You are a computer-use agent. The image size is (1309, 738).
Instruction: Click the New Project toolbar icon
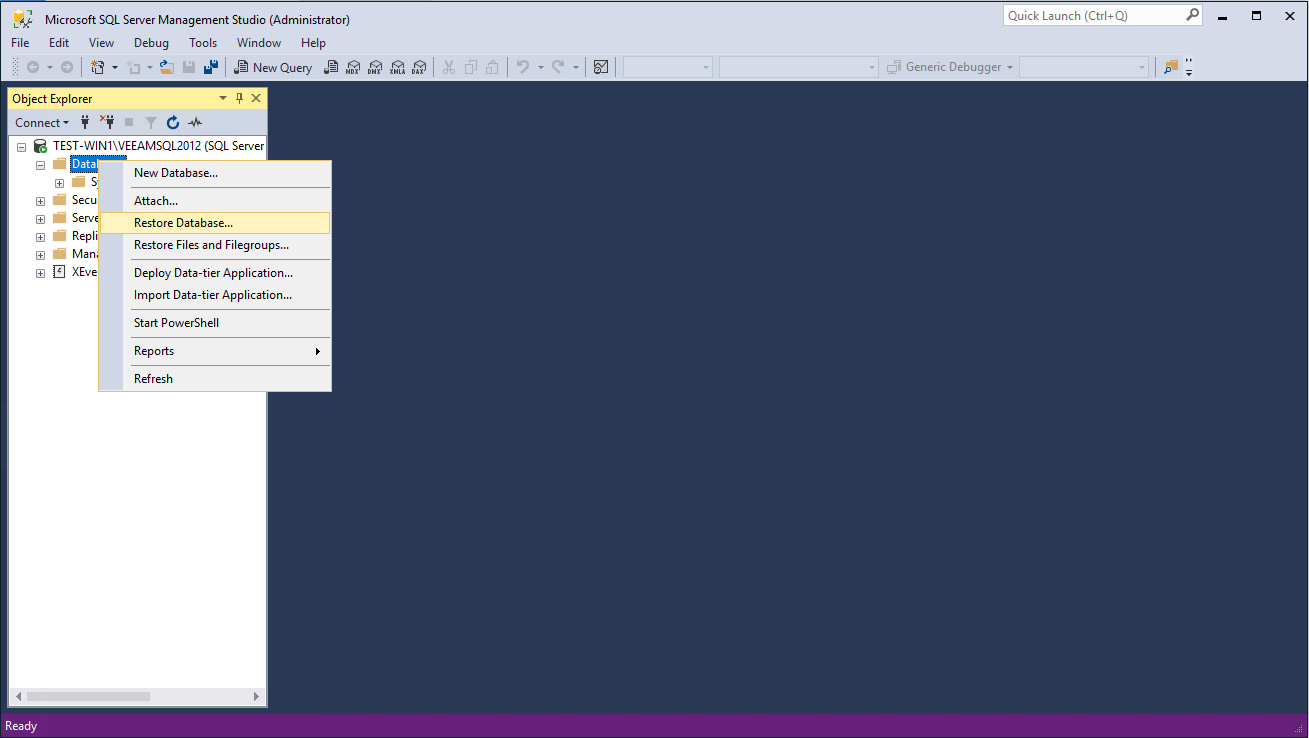click(98, 67)
